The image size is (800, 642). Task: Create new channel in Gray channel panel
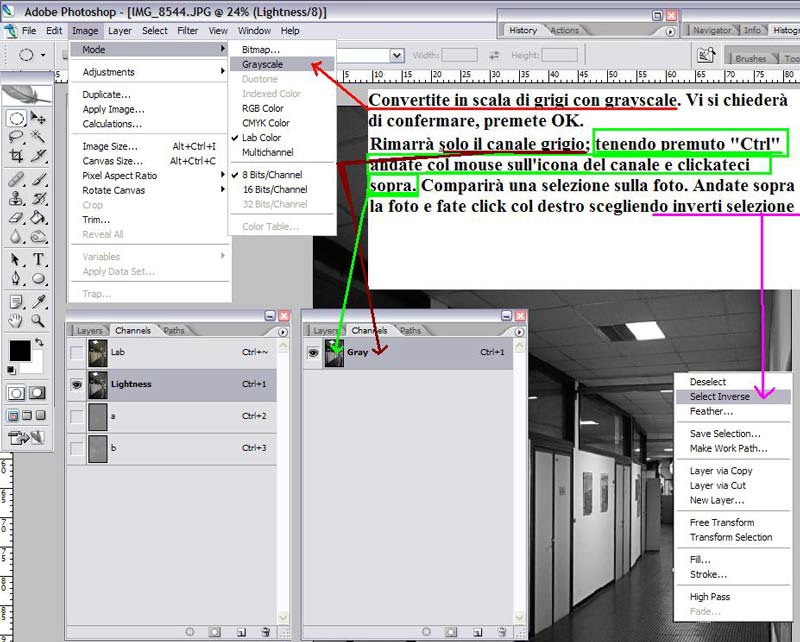478,632
